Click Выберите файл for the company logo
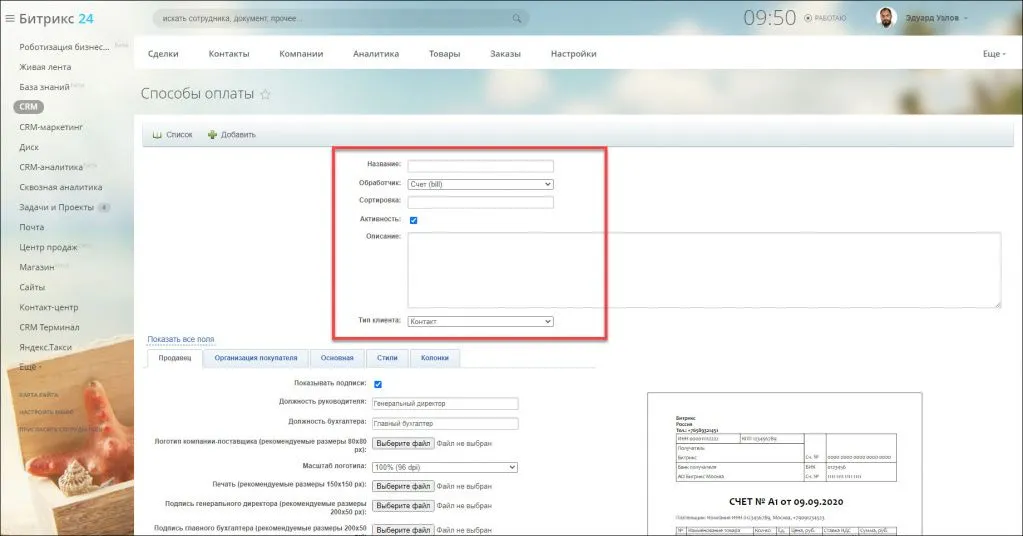1023x536 pixels. click(402, 443)
